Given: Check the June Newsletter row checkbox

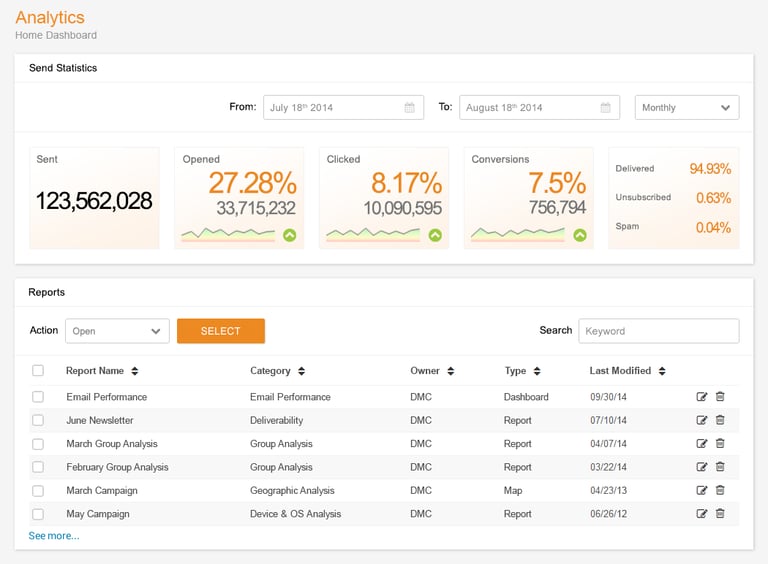Looking at the screenshot, I should pos(38,420).
